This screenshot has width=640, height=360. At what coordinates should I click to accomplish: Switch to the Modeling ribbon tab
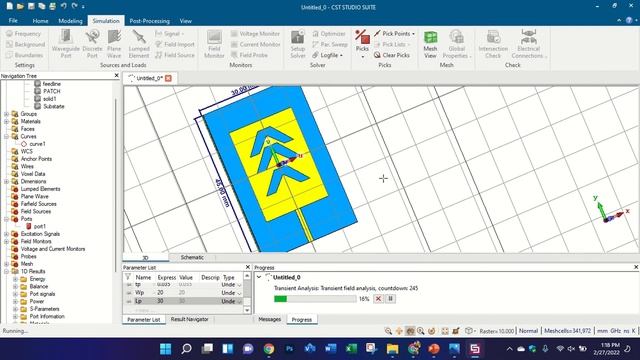pos(70,20)
